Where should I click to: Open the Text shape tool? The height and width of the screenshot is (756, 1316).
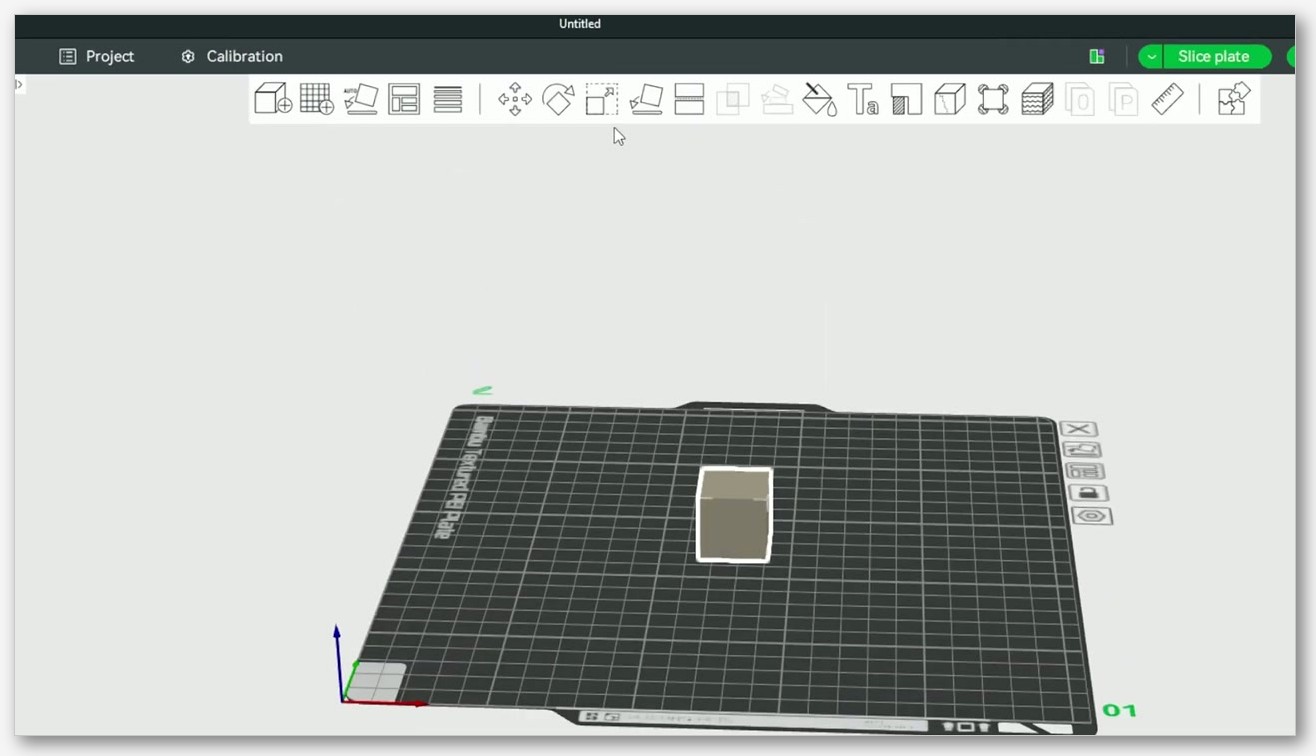pos(863,99)
